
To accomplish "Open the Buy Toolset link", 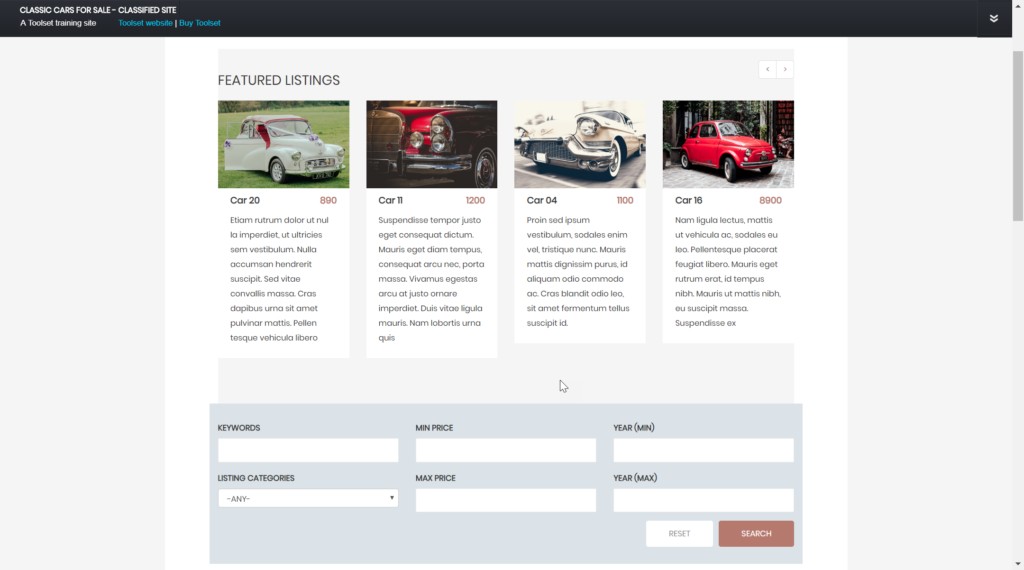I will (x=200, y=23).
